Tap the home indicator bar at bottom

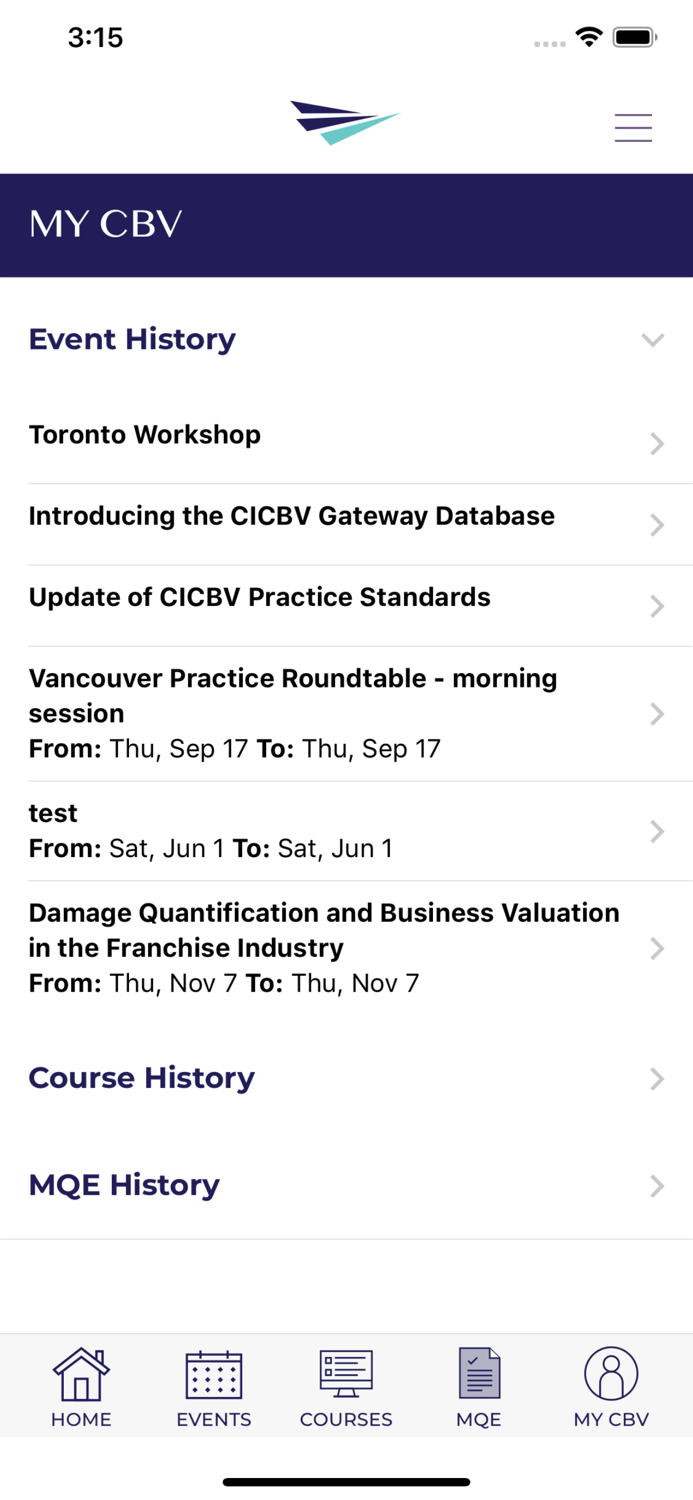click(x=346, y=1482)
